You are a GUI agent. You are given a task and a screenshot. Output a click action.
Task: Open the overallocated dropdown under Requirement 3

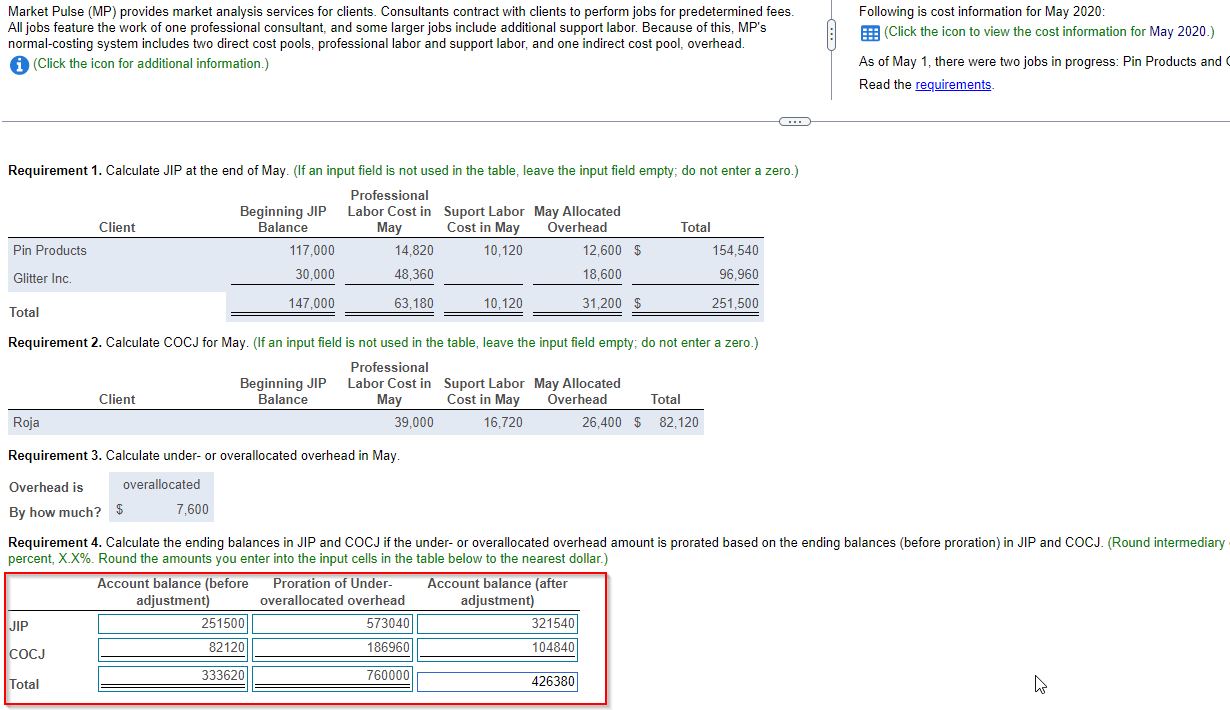pos(161,484)
